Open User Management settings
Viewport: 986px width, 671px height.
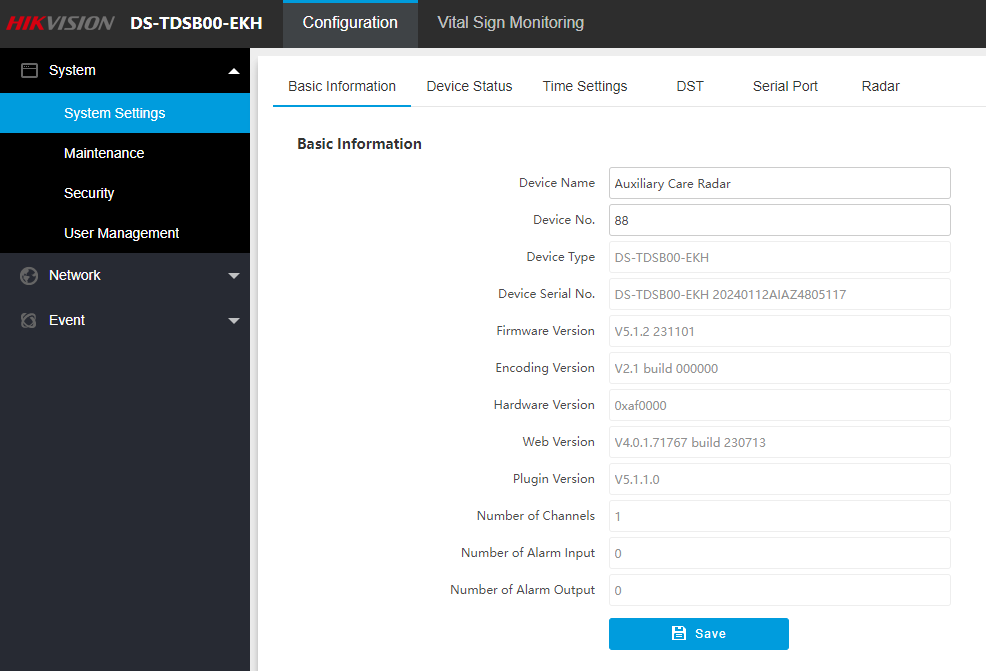point(121,233)
